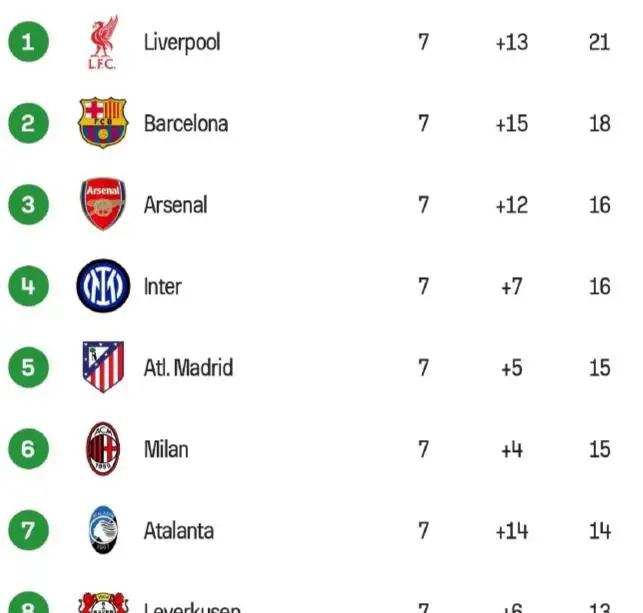Click the green rank 7 badge

[28, 530]
